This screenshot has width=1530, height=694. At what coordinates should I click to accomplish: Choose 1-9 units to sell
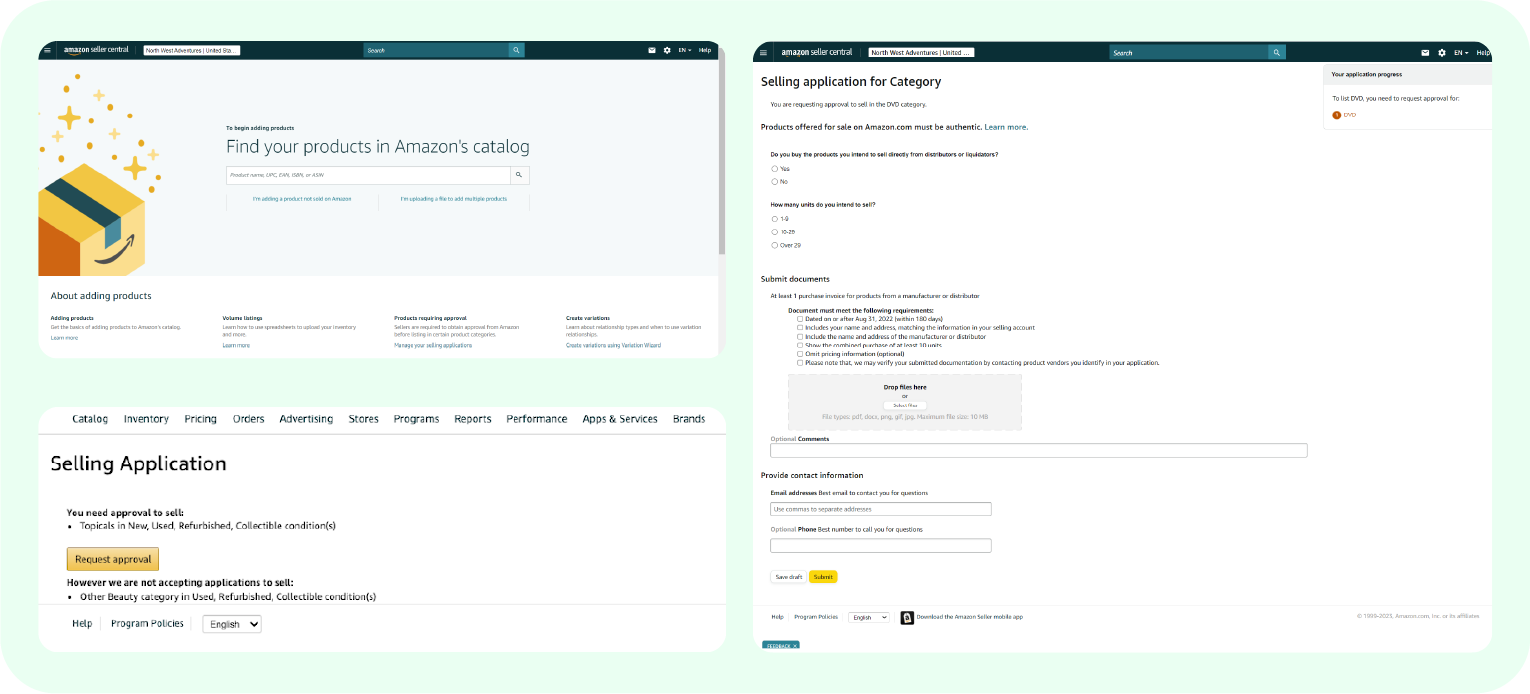tap(774, 219)
